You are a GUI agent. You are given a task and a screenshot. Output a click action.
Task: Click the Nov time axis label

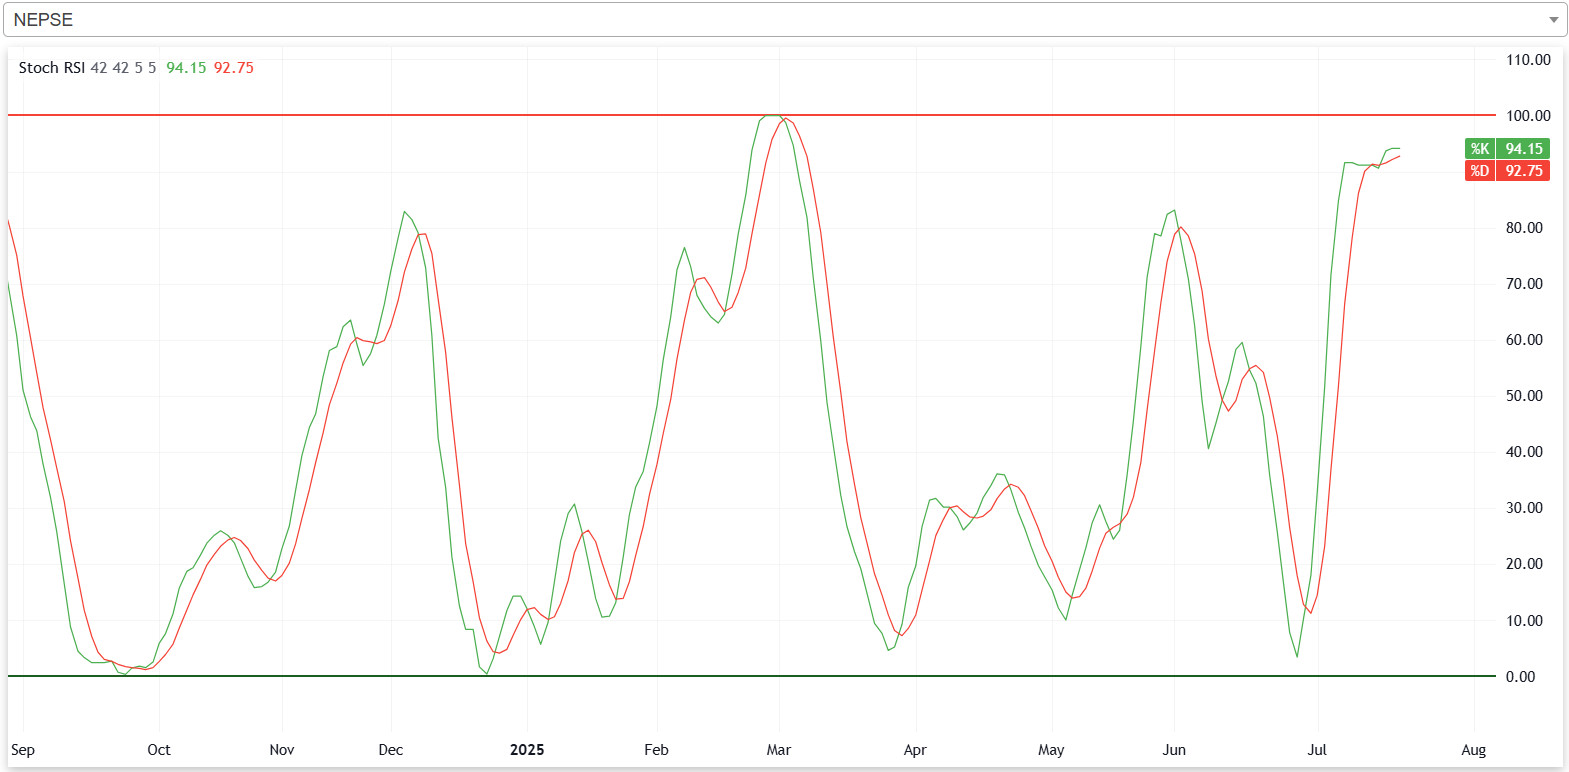pyautogui.click(x=282, y=750)
